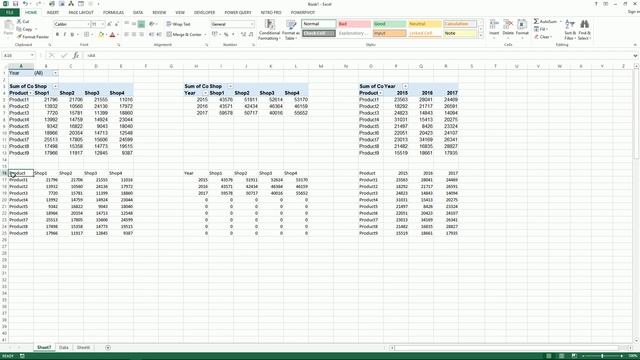This screenshot has width=640, height=360.
Task: Apply the Good cell style
Action: [389, 24]
